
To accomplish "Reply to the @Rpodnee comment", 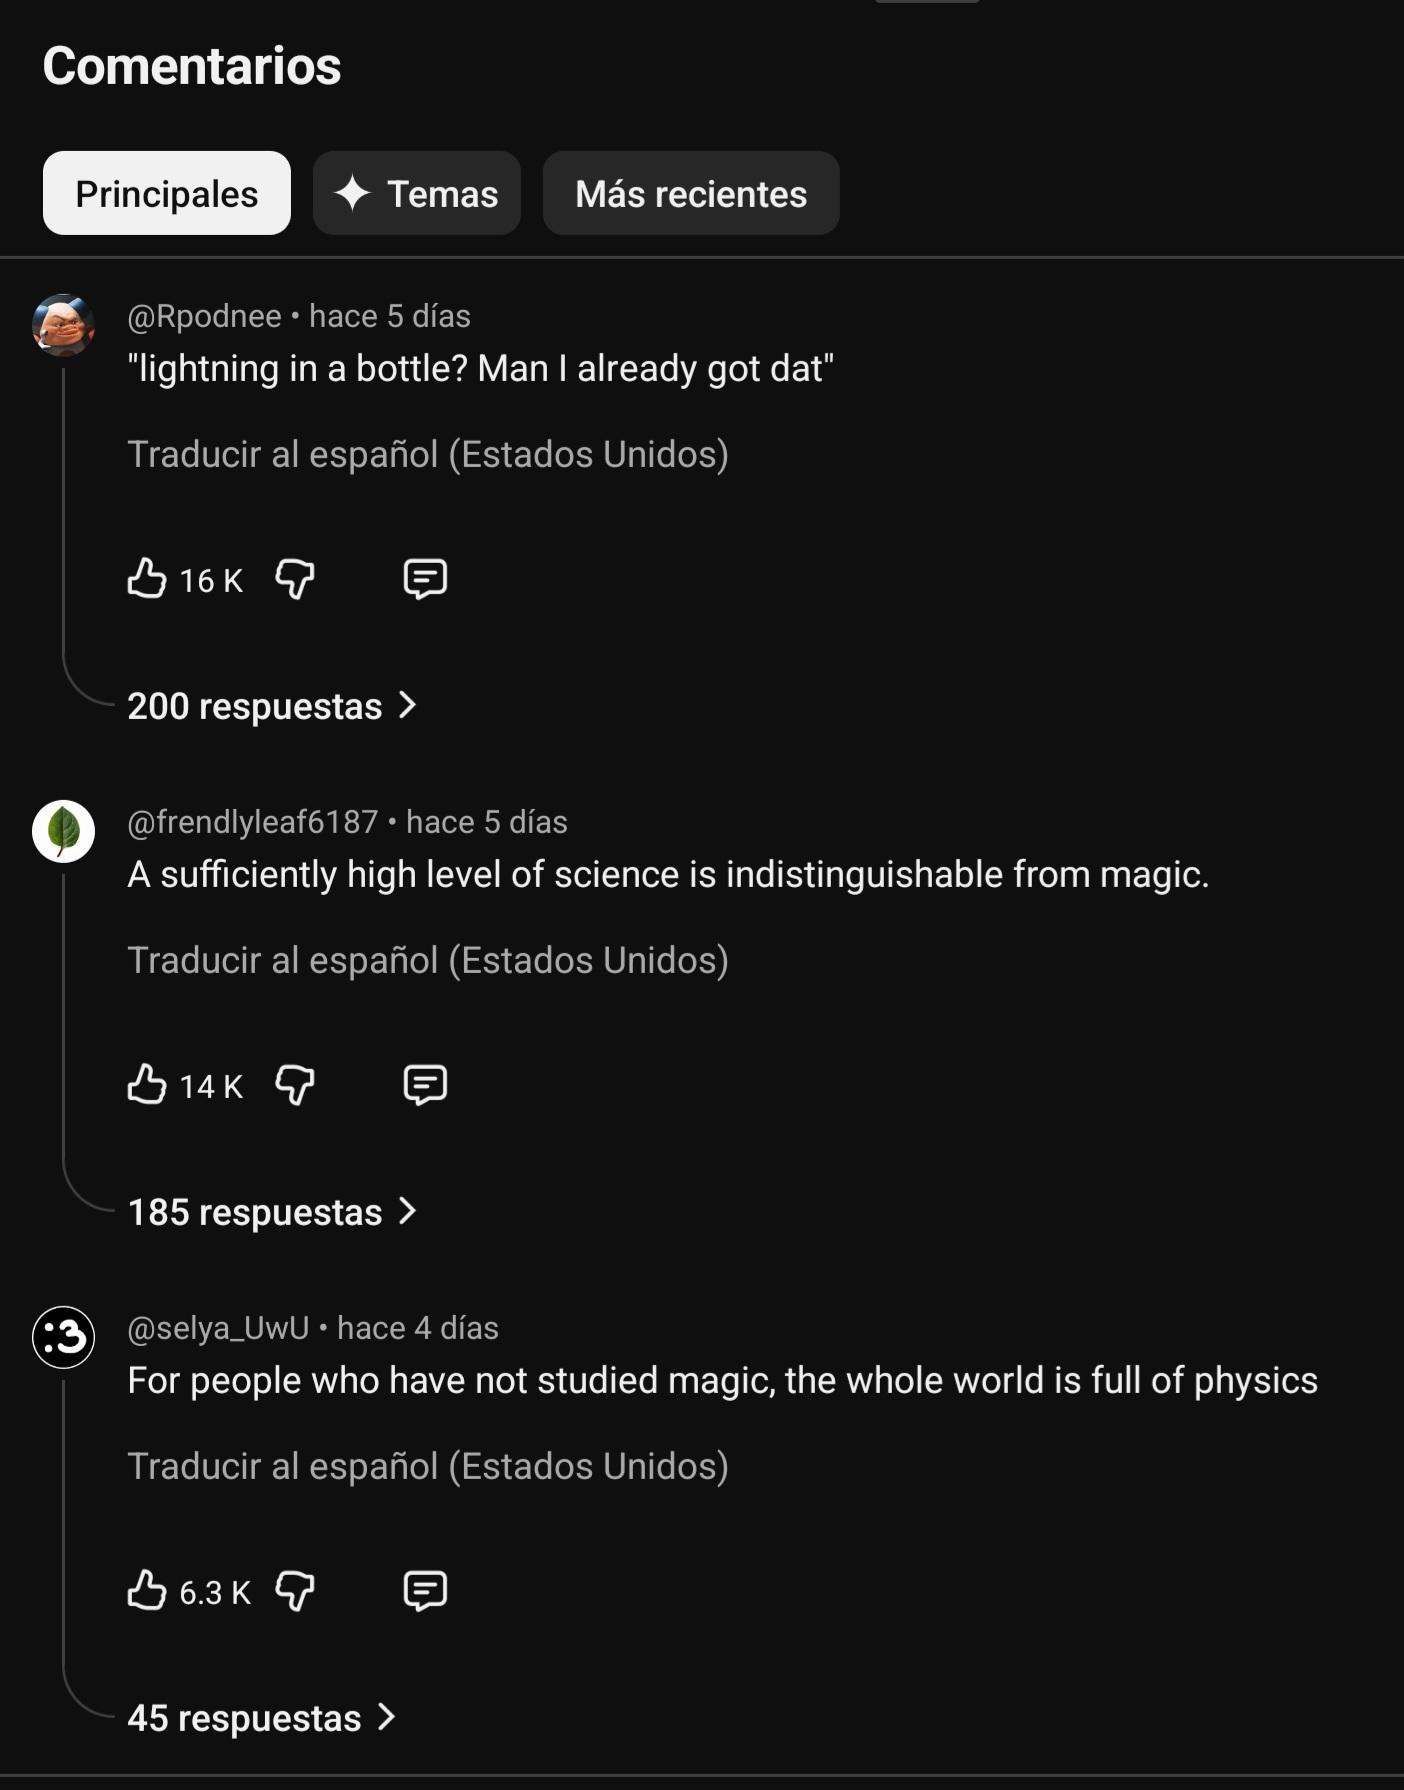I will tap(425, 579).
